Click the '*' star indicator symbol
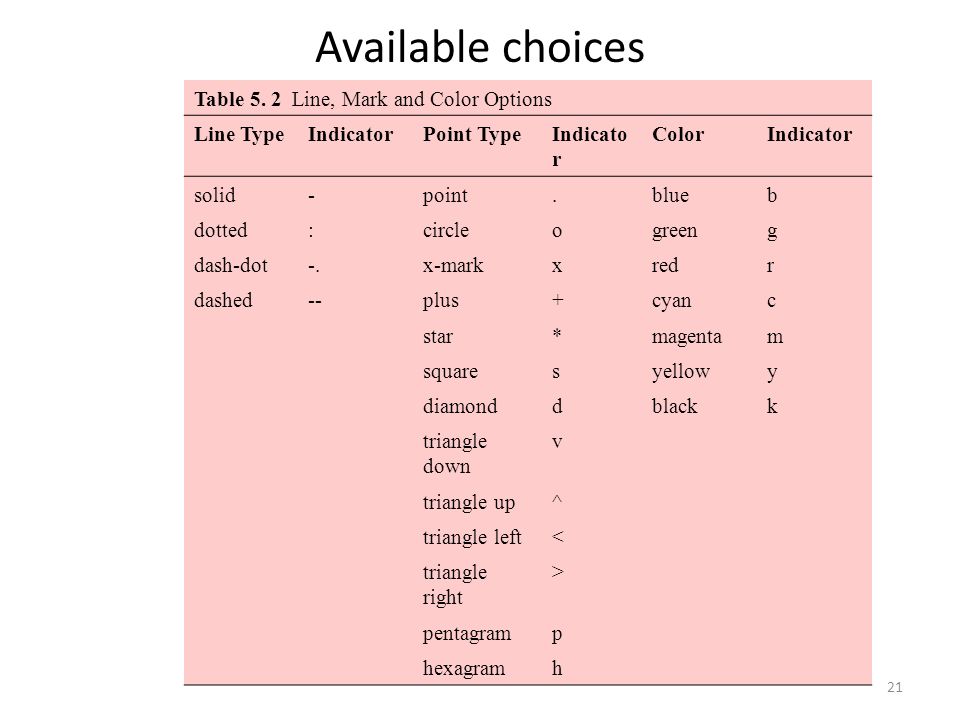Screen dimensions: 960x720 (x=557, y=334)
